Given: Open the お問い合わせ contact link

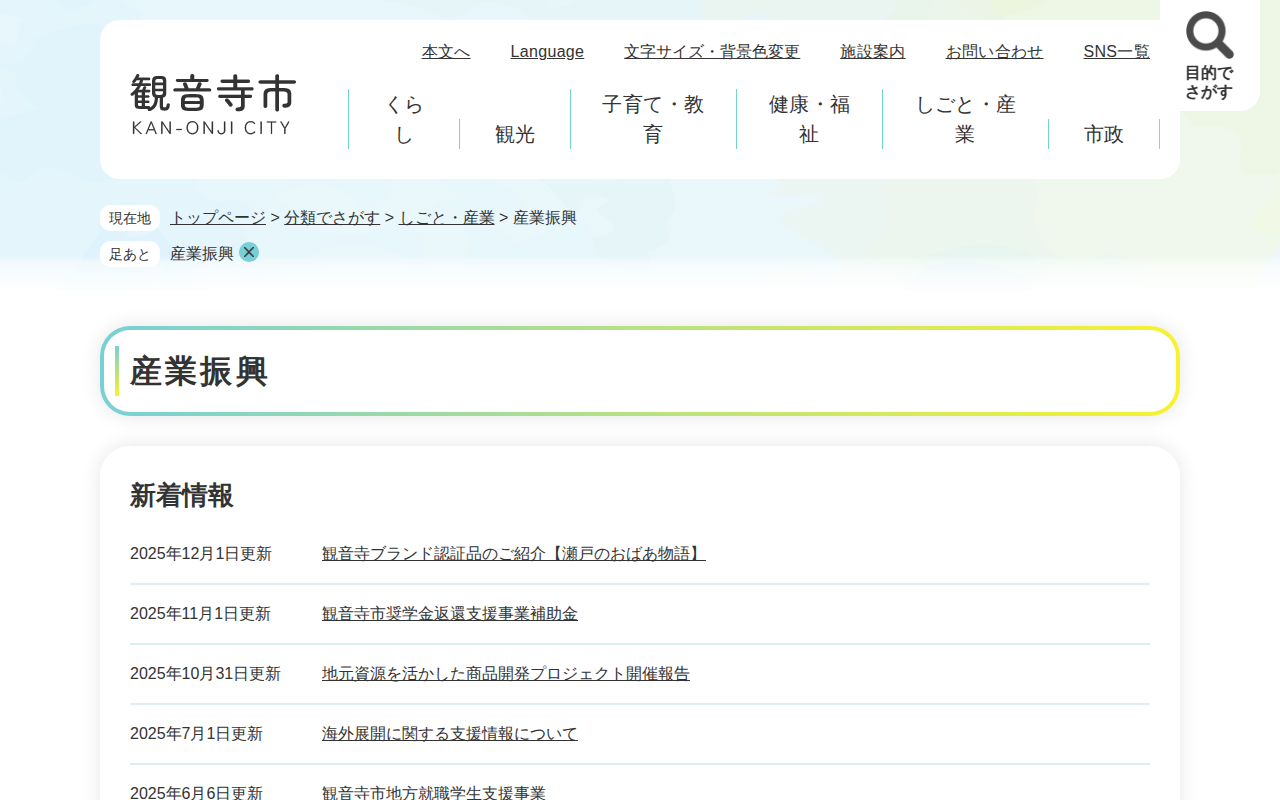Looking at the screenshot, I should point(994,52).
